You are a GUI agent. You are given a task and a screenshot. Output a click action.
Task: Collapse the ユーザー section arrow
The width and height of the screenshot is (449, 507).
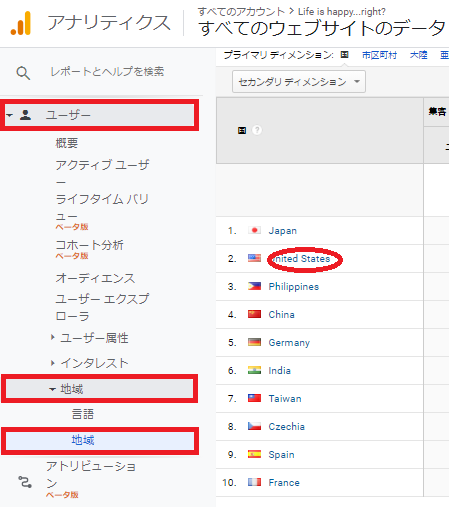point(9,115)
